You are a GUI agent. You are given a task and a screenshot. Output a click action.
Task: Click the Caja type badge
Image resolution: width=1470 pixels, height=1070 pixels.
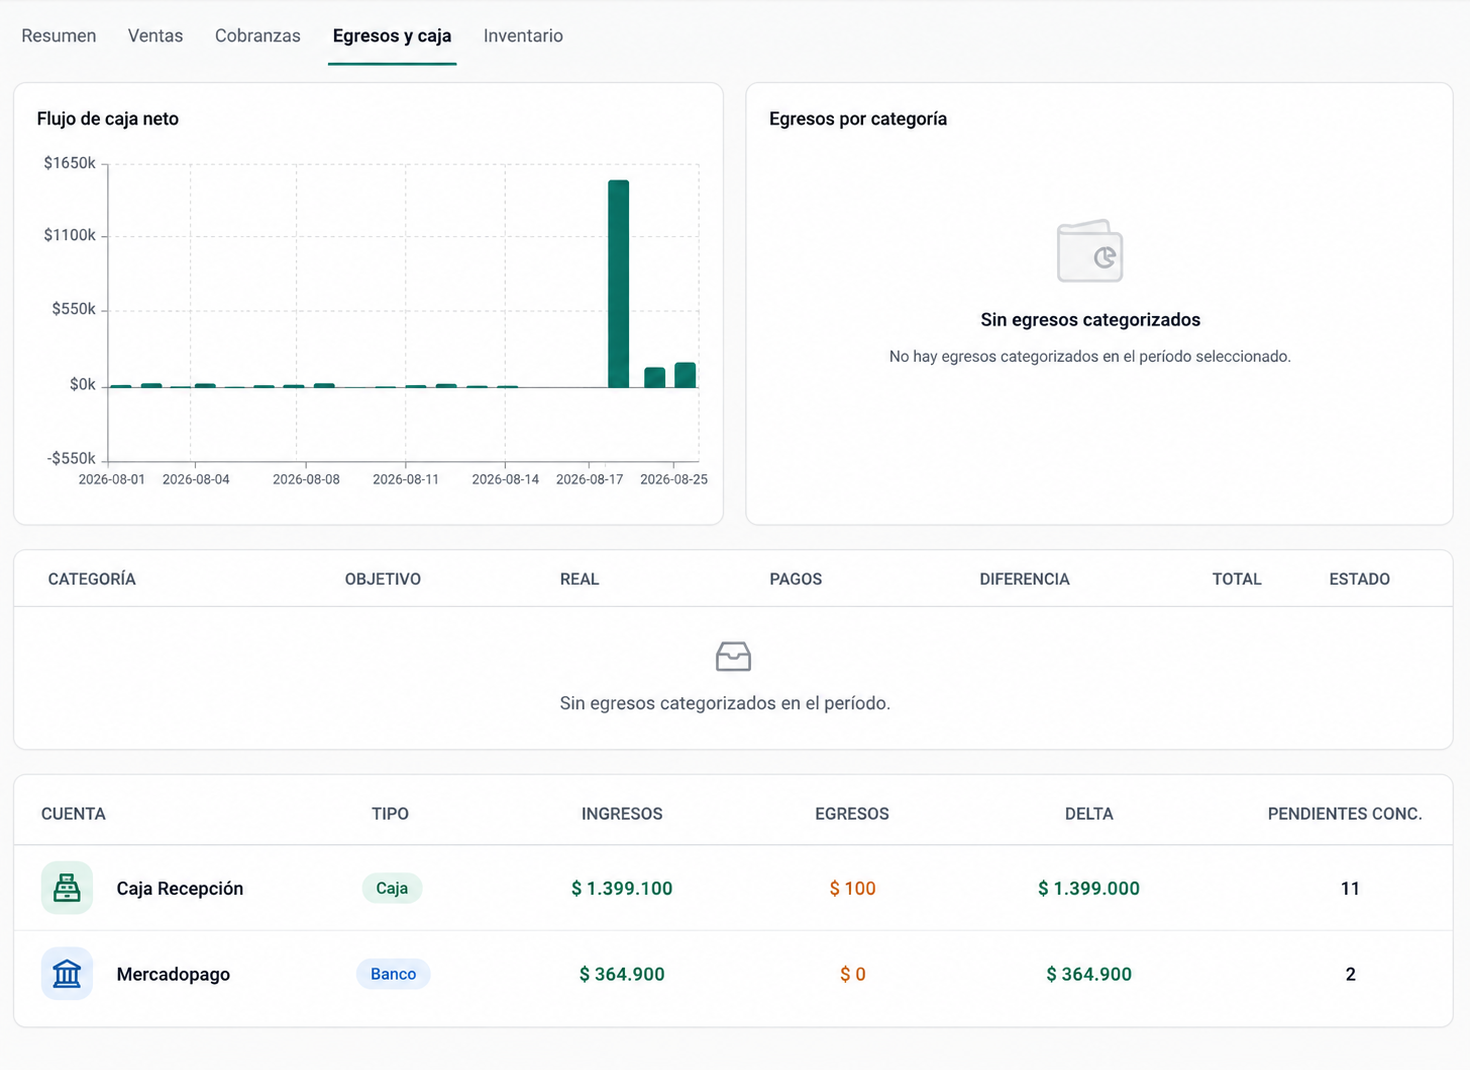pyautogui.click(x=392, y=888)
